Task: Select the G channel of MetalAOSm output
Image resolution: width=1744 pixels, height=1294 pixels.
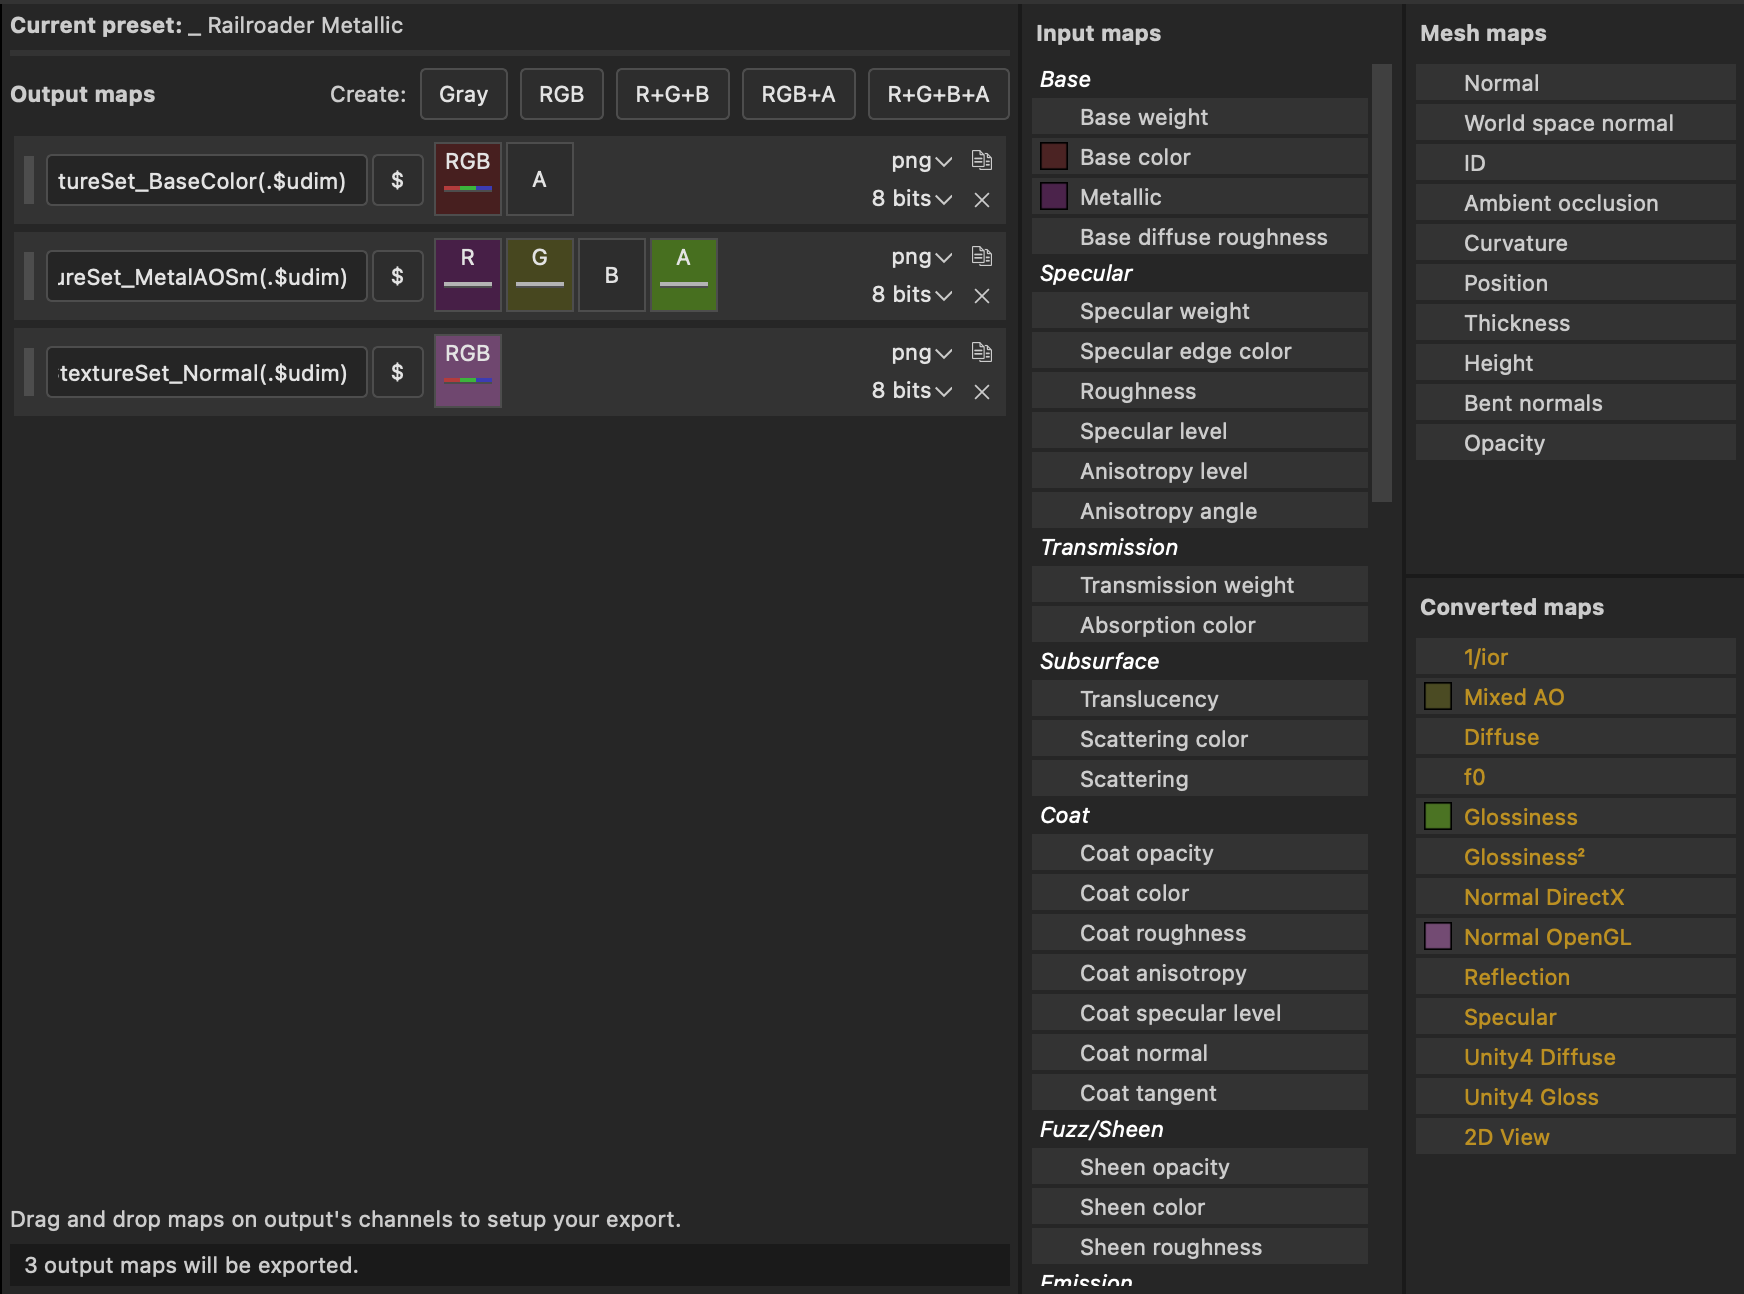Action: click(540, 275)
